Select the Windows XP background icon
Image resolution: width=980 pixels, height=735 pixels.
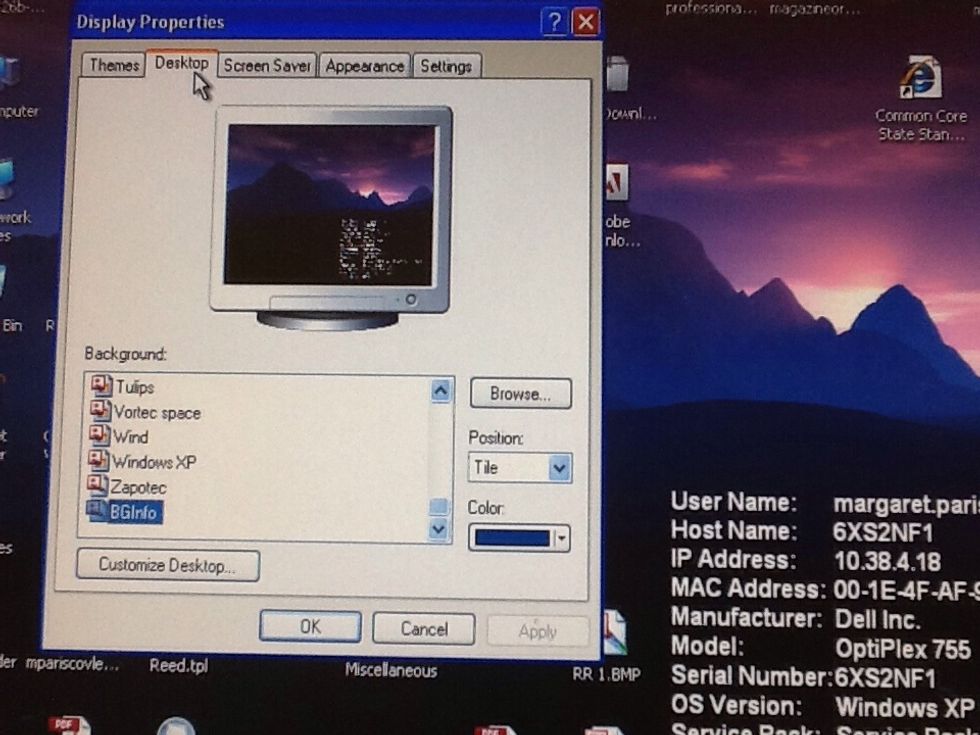pyautogui.click(x=152, y=462)
